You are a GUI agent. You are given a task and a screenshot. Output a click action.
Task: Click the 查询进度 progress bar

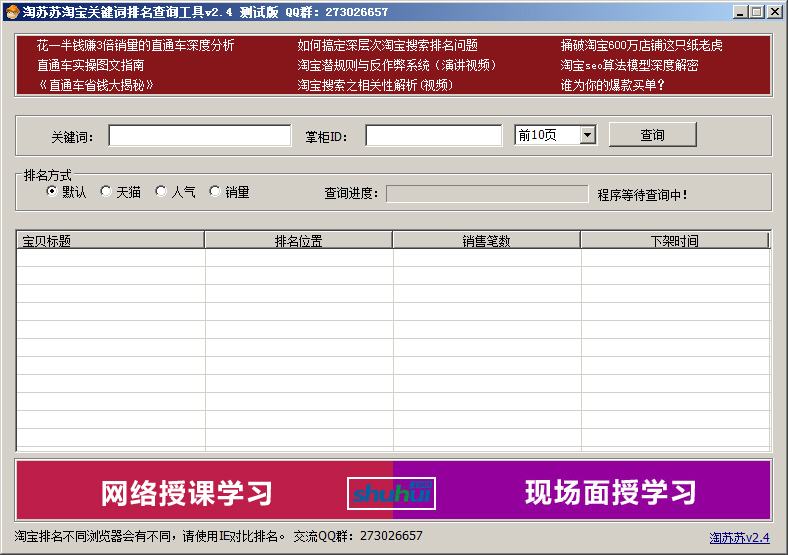(487, 194)
